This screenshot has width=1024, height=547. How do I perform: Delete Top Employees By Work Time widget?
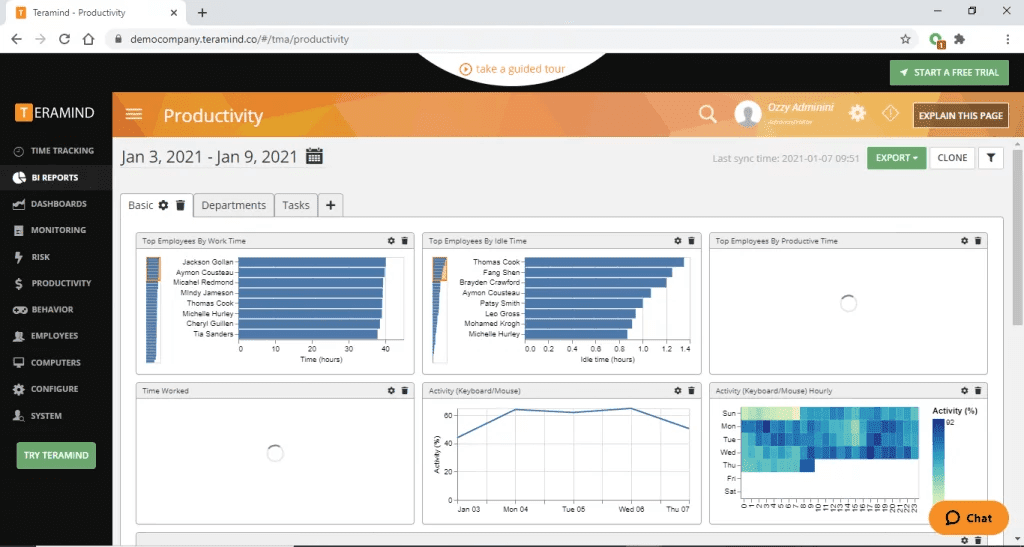point(404,241)
